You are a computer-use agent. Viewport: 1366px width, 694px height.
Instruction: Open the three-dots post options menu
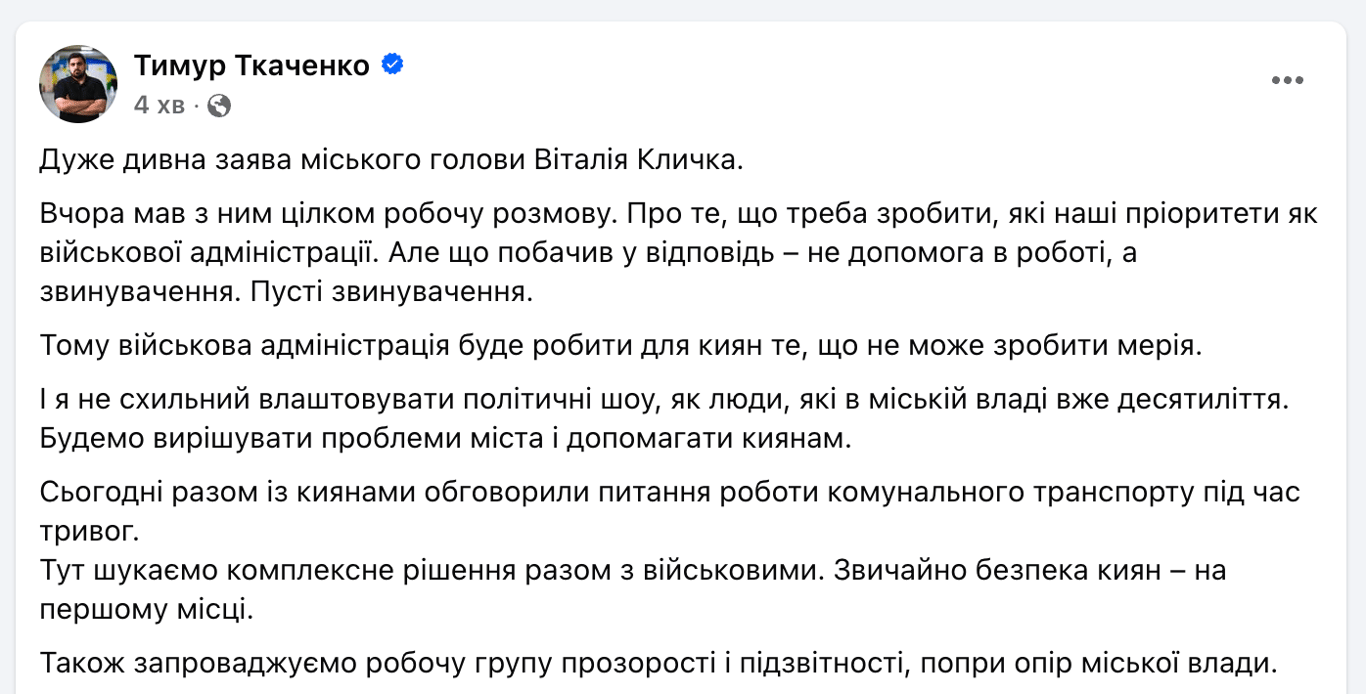[x=1287, y=81]
